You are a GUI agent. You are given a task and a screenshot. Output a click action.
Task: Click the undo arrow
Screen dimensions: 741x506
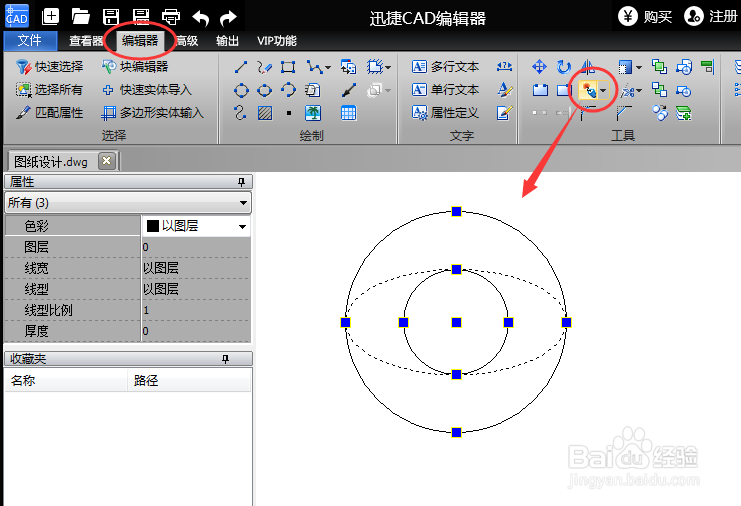coord(201,18)
